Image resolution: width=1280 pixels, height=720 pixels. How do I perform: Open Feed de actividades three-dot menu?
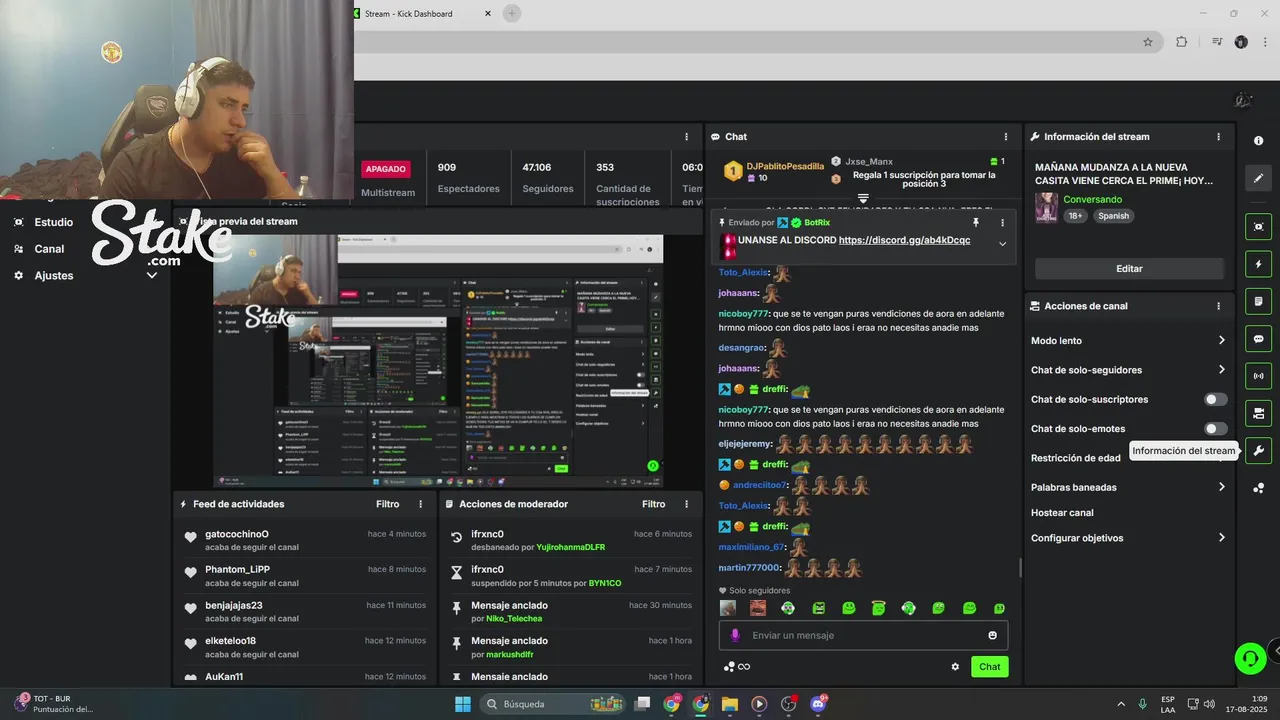pos(420,504)
